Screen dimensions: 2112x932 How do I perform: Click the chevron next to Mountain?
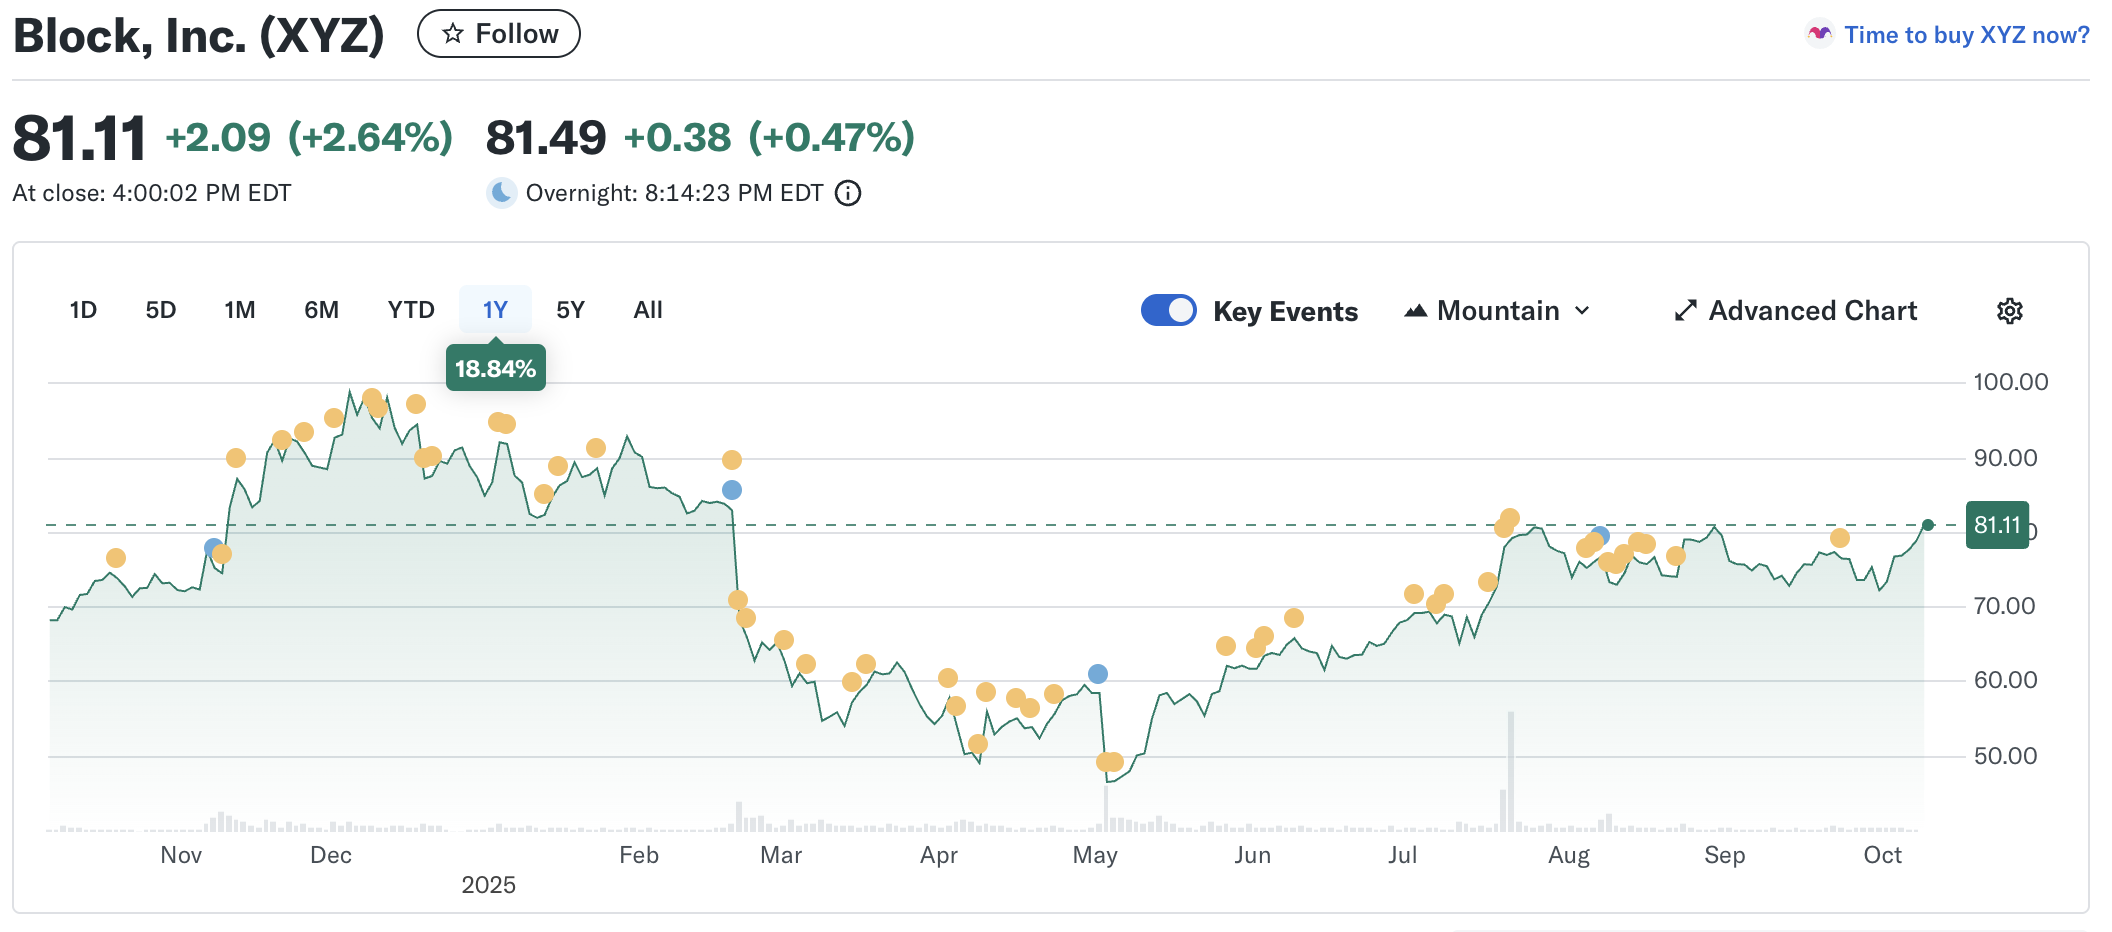coord(1582,311)
